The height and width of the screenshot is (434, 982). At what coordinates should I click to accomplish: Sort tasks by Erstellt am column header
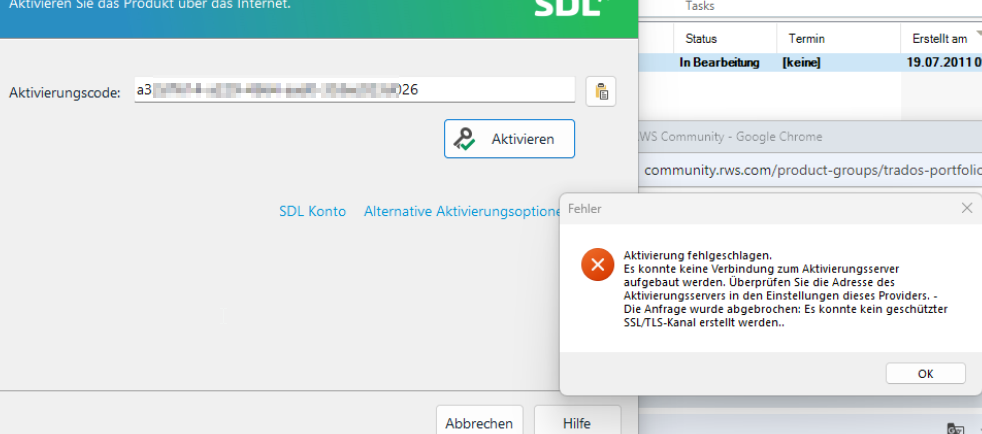point(941,39)
